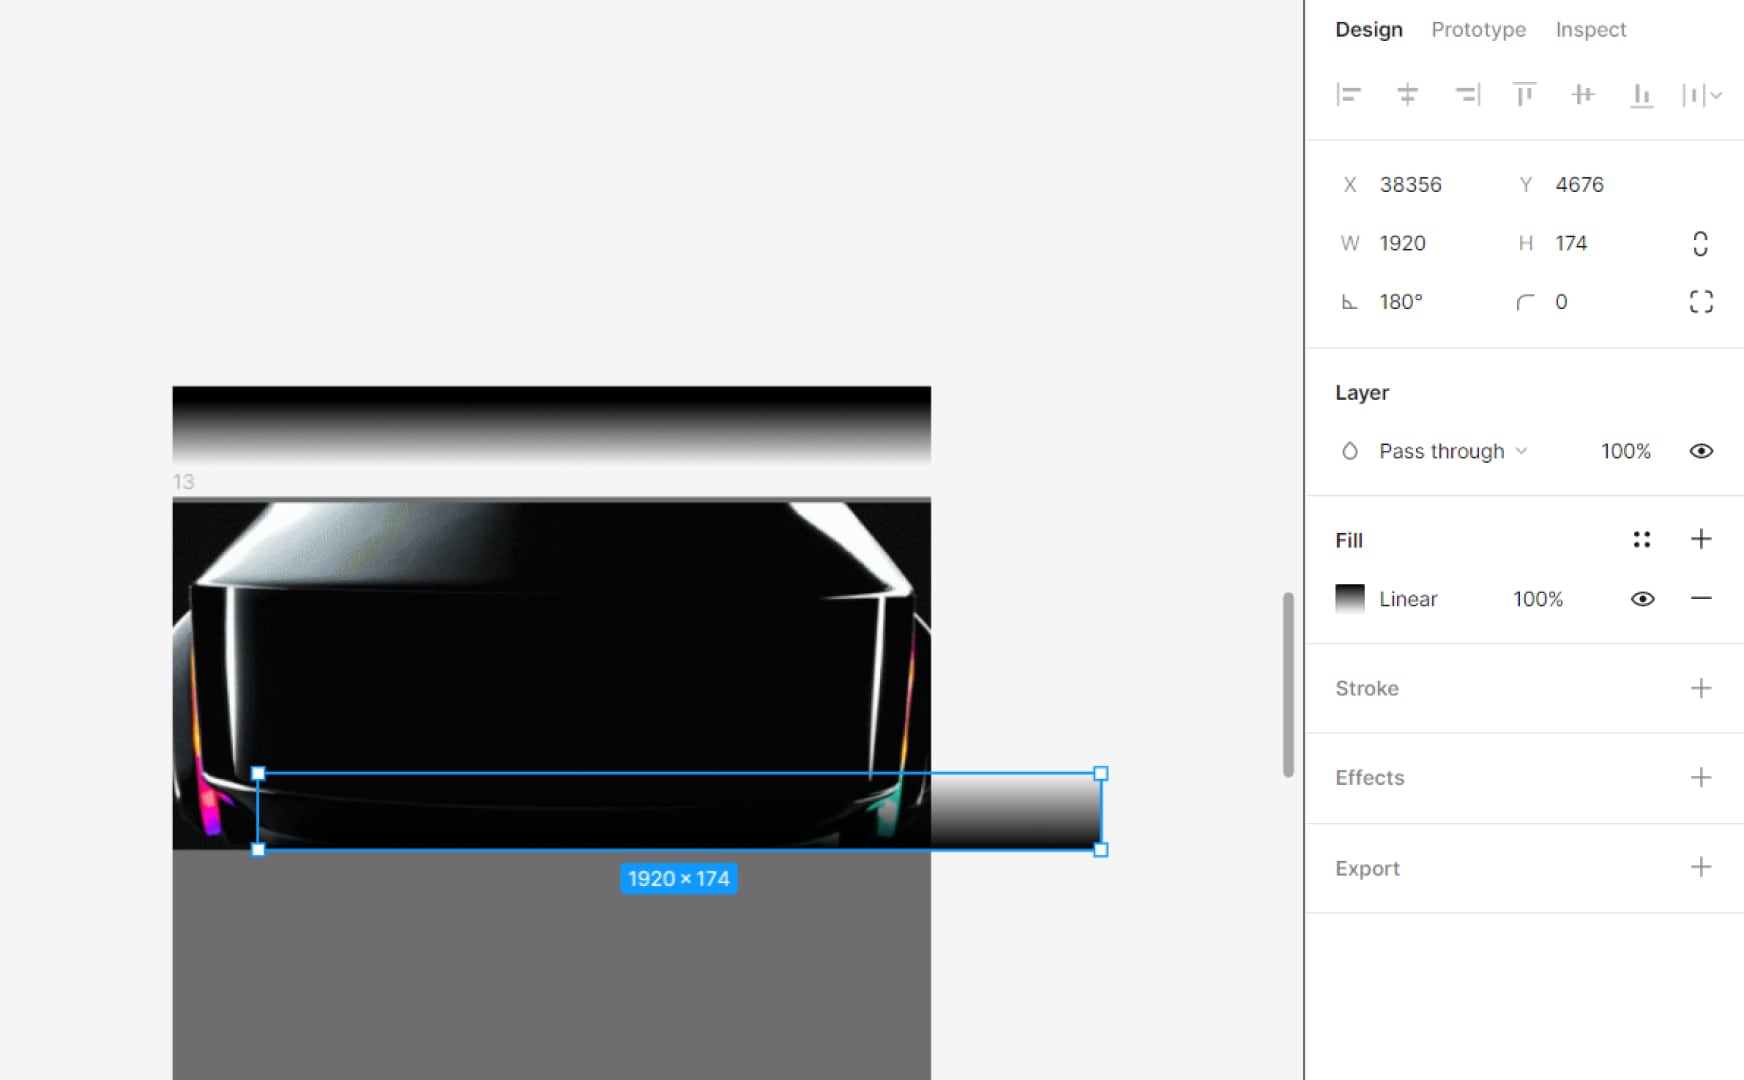
Task: Select the top-left resize handle
Action: (x=258, y=773)
